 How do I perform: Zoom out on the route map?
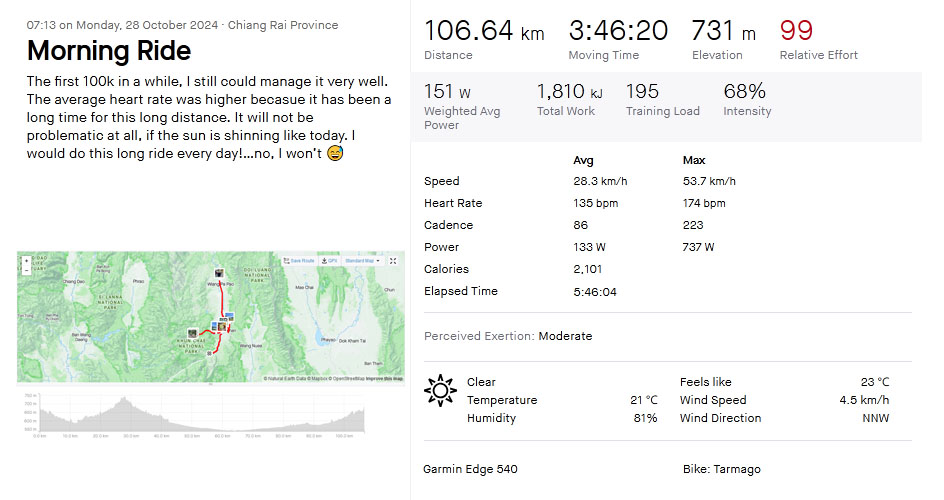point(26,270)
